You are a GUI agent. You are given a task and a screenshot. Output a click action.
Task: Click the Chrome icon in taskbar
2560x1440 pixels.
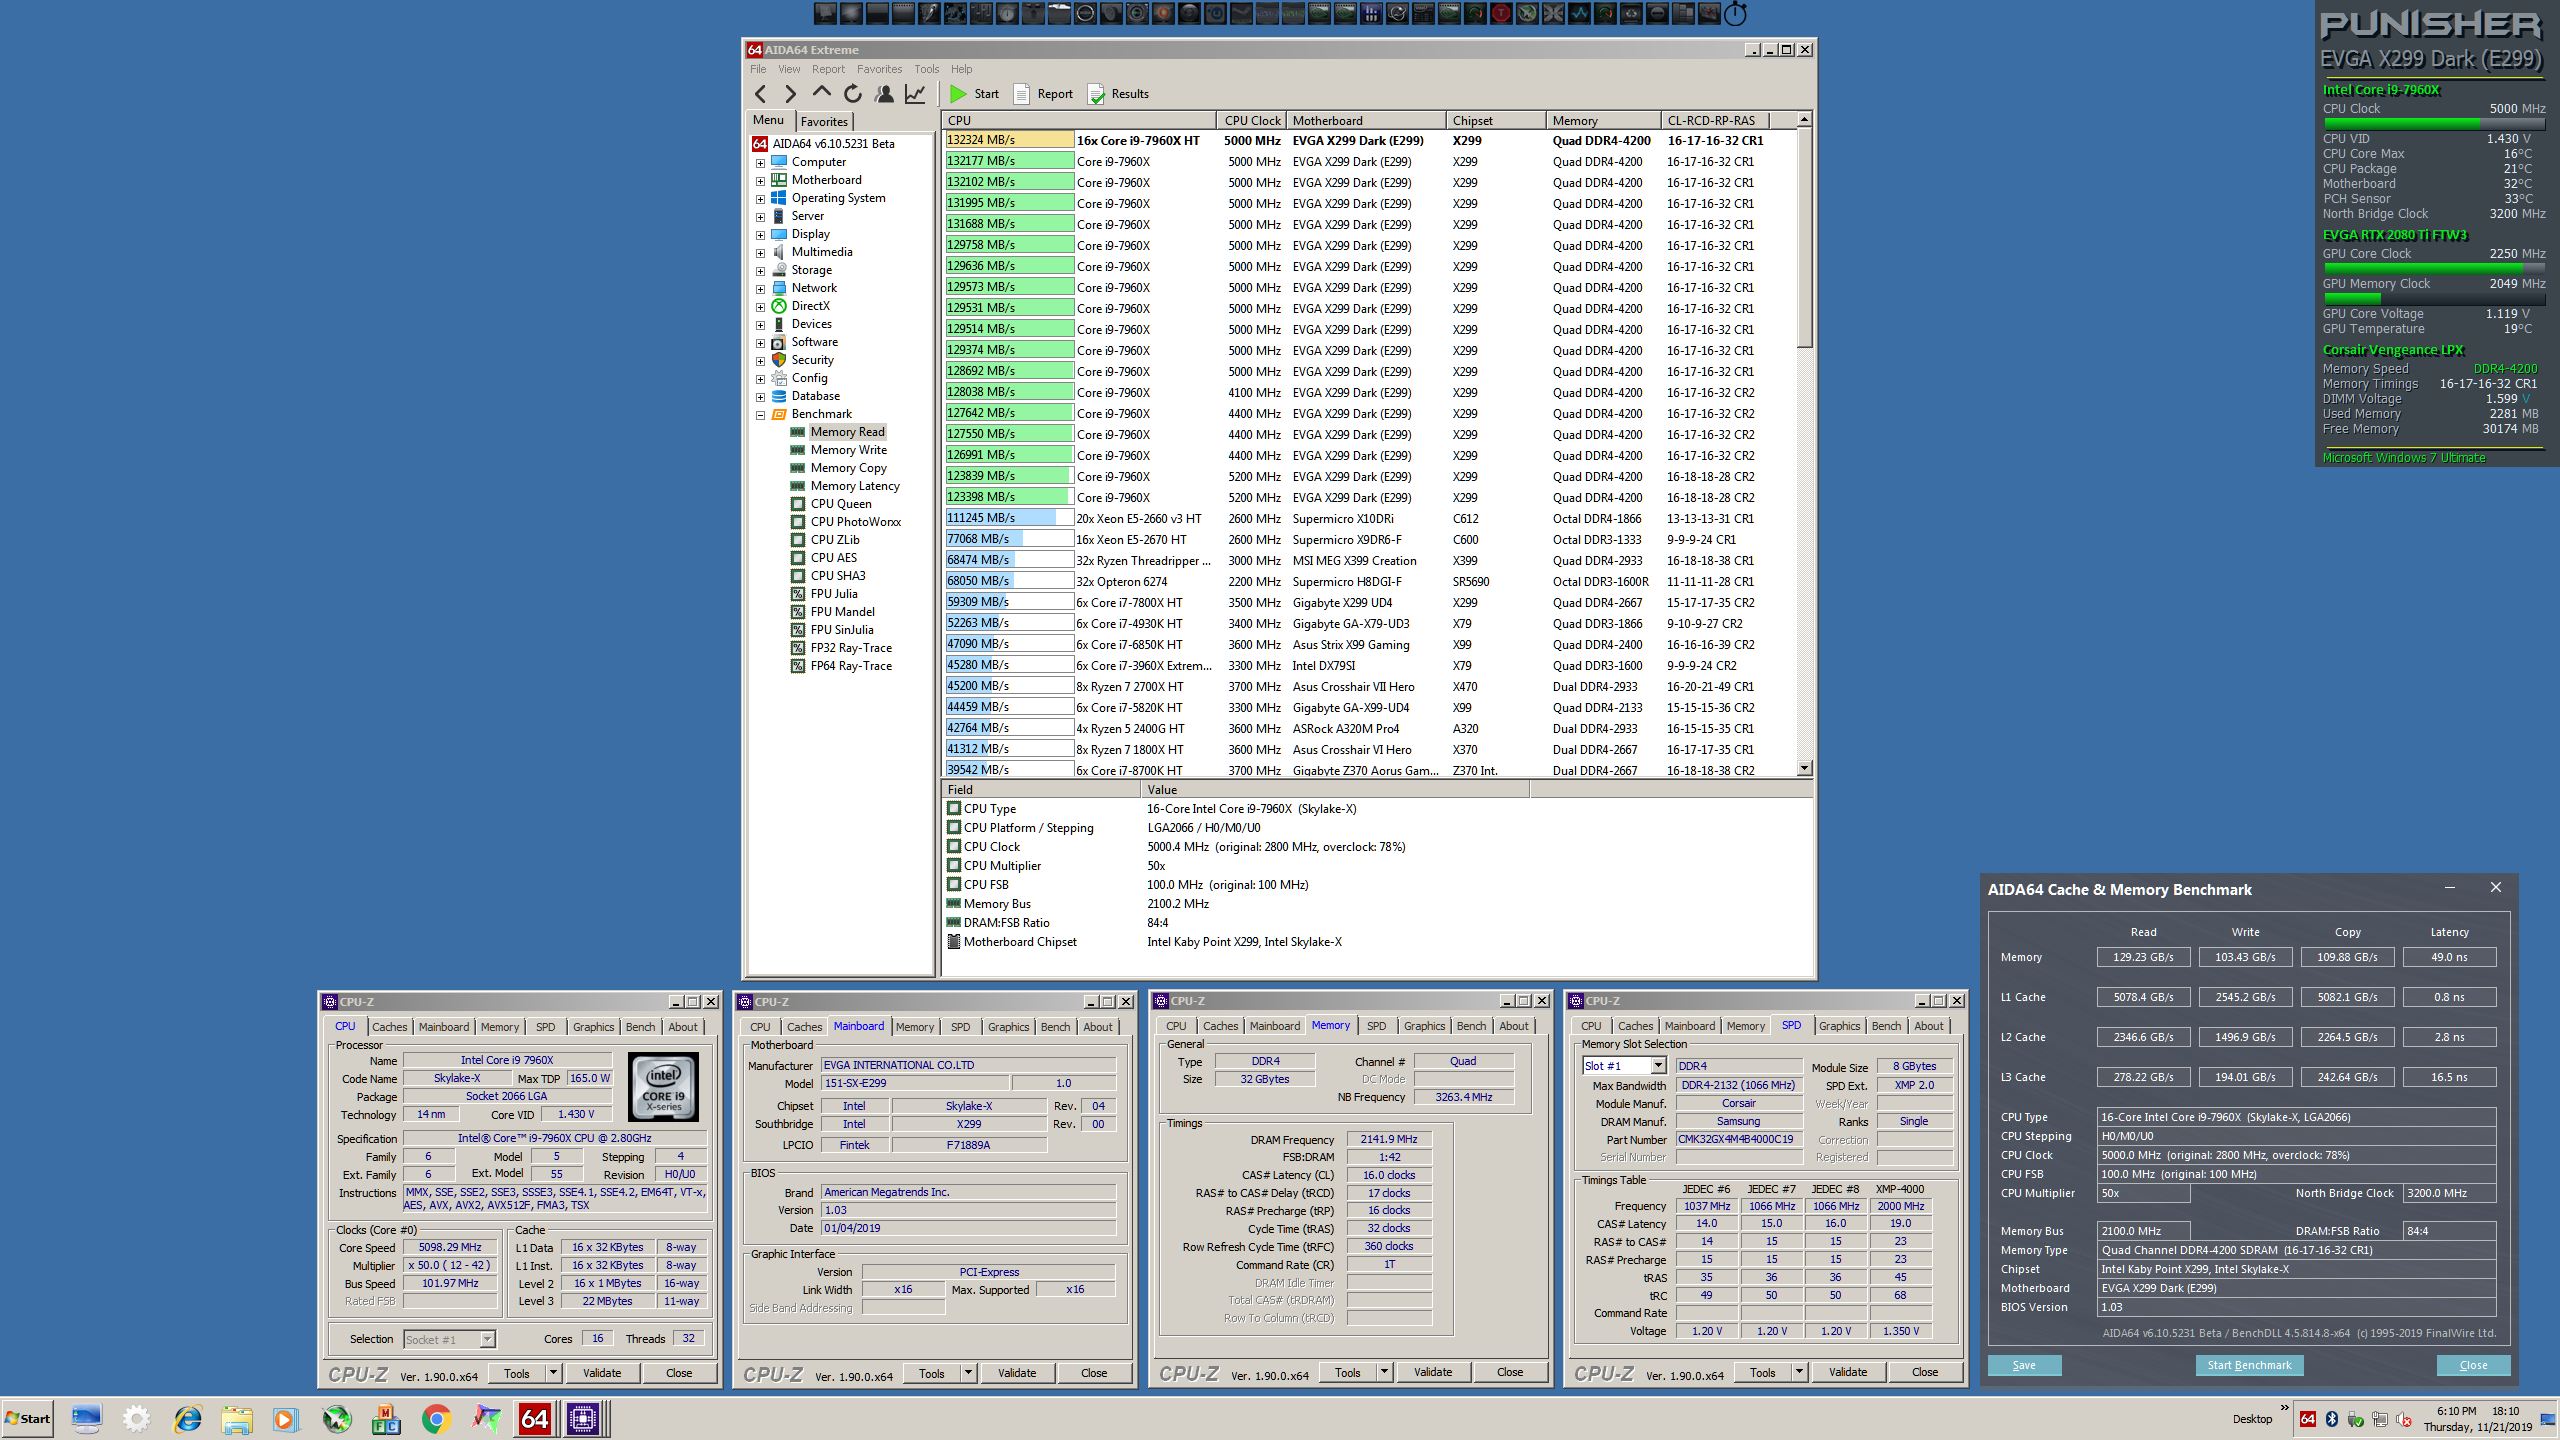click(436, 1419)
